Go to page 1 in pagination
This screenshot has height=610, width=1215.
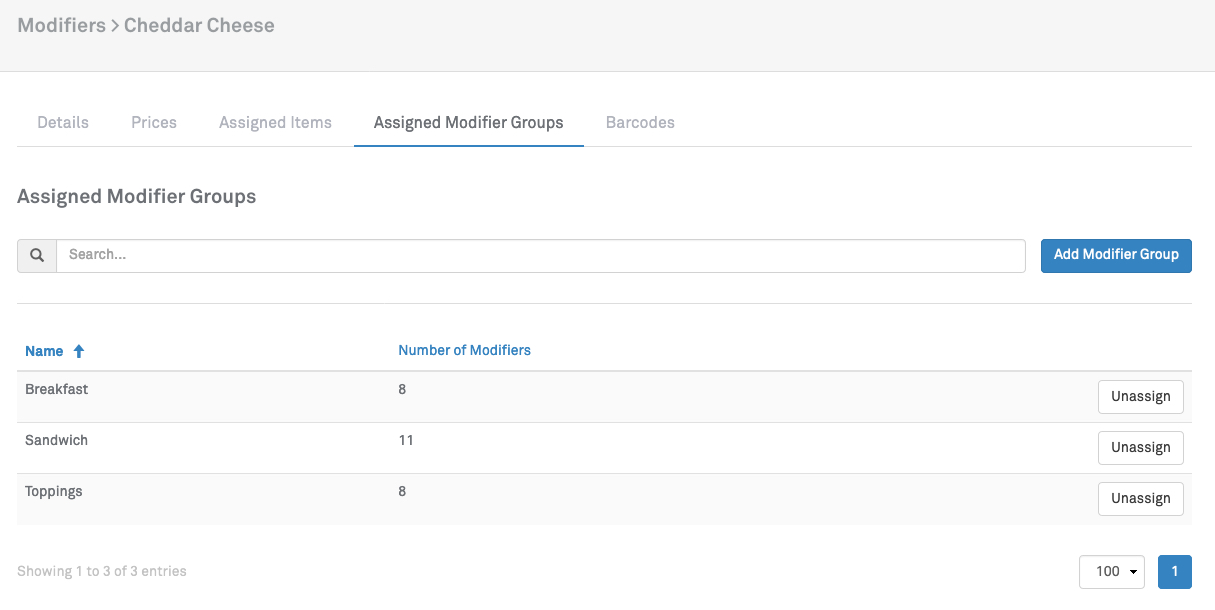point(1174,572)
